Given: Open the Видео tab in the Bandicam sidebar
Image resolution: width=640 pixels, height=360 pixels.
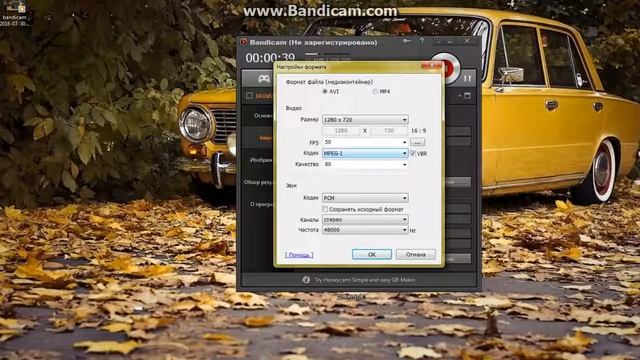Looking at the screenshot, I should point(258,138).
